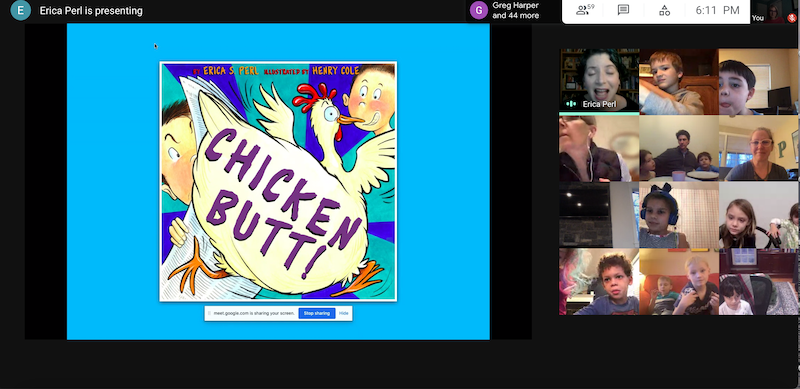Select tile of red-haired boy in gray hoodie
Viewport: 800px width, 389px height.
pyautogui.click(x=679, y=82)
